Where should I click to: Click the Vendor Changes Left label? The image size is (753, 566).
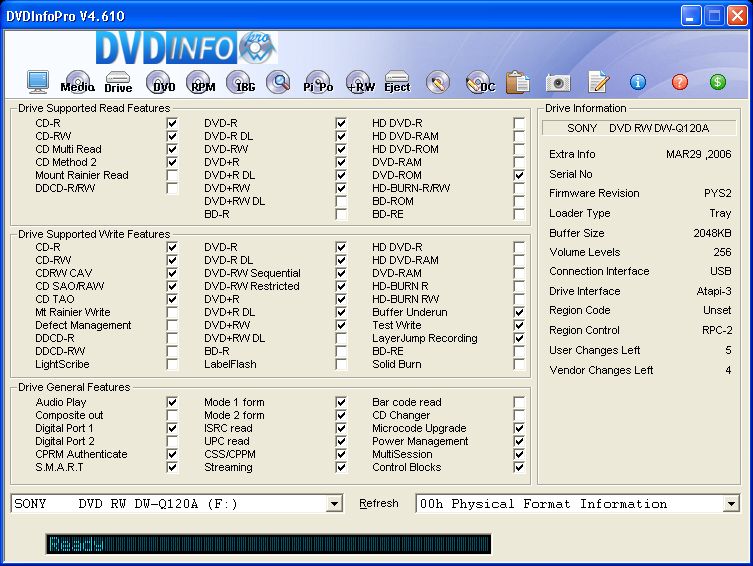pos(601,371)
